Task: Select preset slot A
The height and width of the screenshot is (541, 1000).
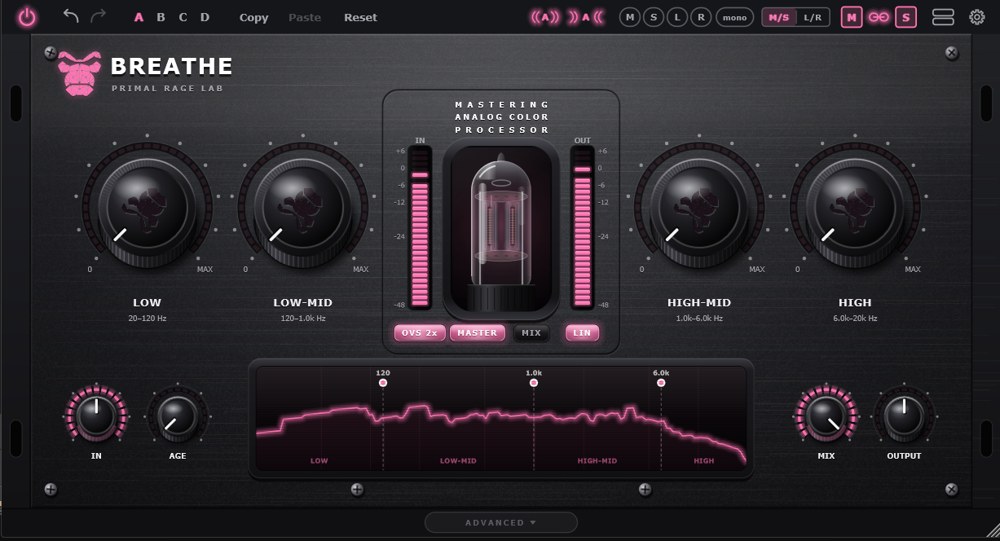Action: pos(138,17)
